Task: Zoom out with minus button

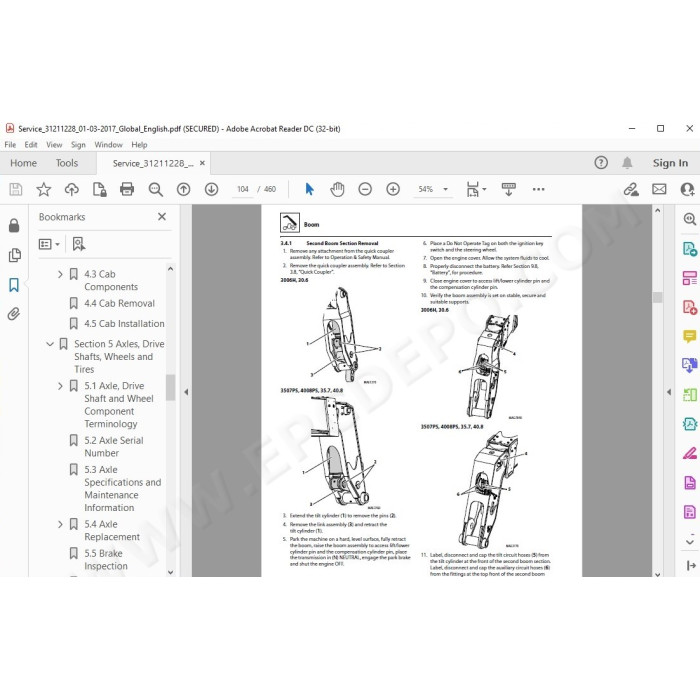Action: [x=365, y=189]
